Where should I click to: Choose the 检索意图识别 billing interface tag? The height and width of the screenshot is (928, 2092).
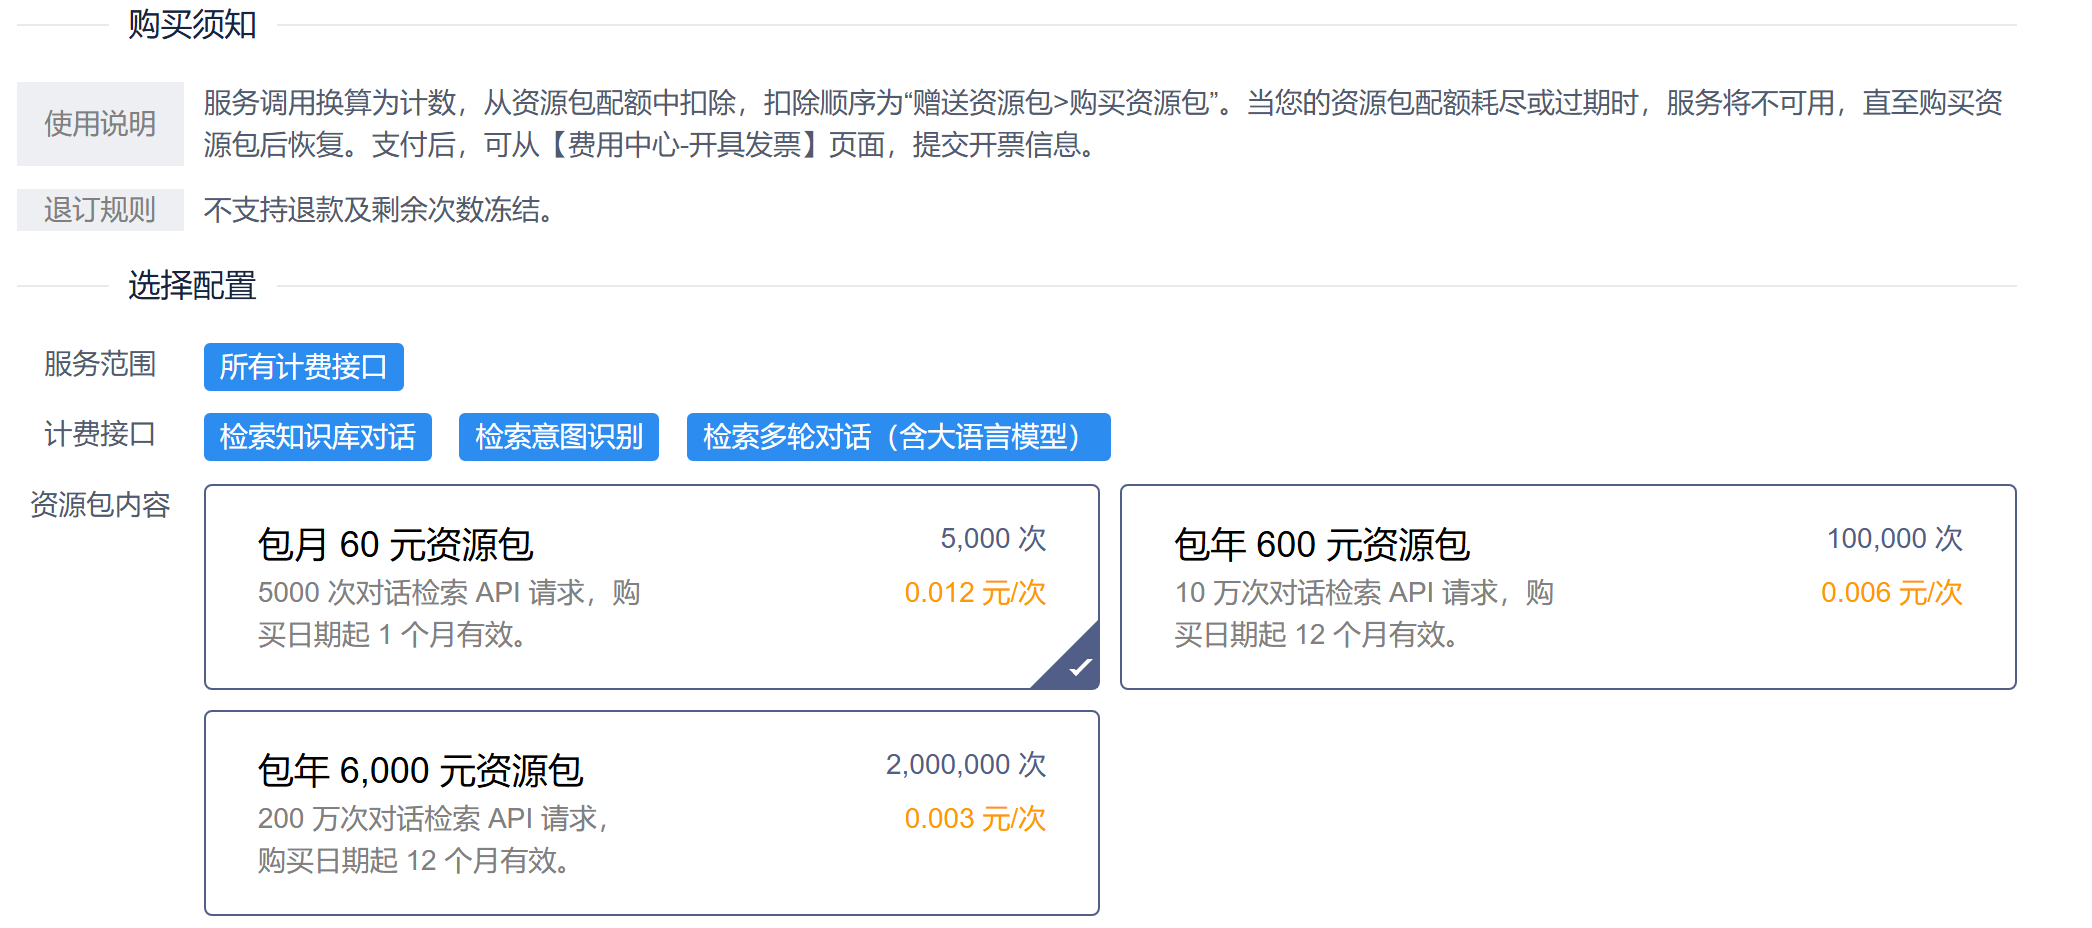[x=558, y=437]
